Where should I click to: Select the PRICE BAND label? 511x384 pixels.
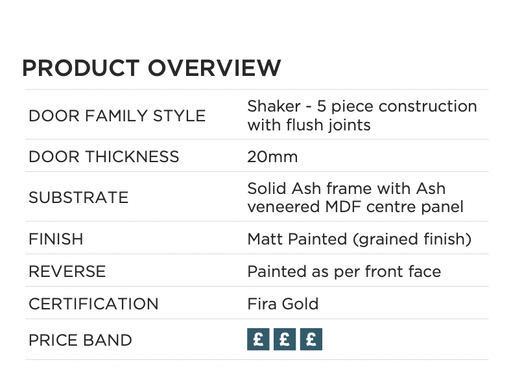pos(80,340)
